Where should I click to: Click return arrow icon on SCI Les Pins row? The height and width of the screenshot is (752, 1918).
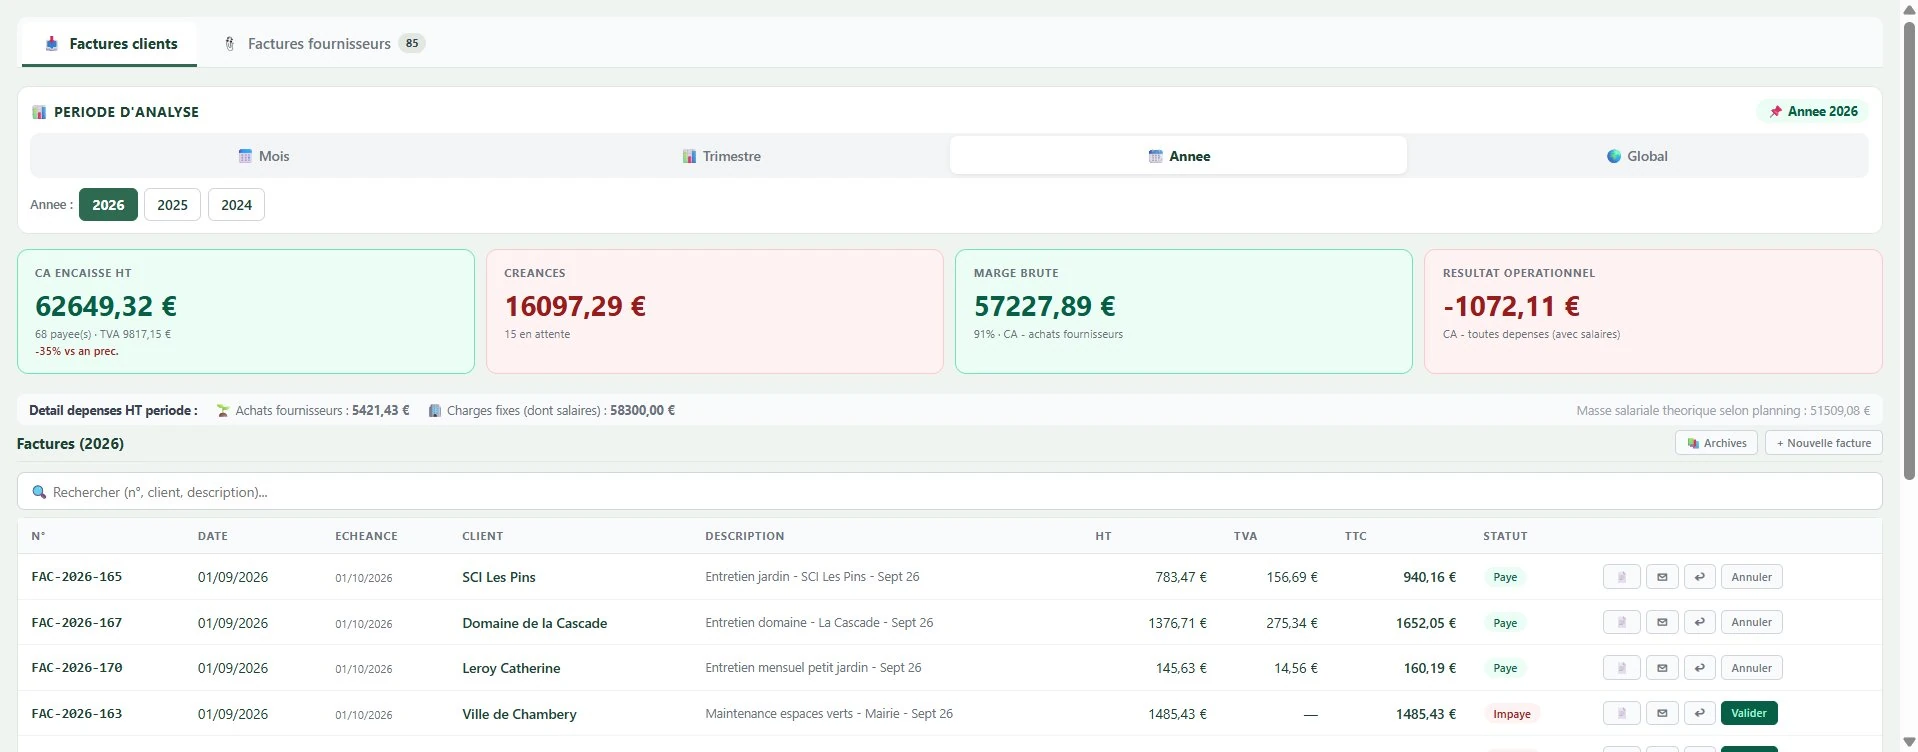tap(1699, 577)
